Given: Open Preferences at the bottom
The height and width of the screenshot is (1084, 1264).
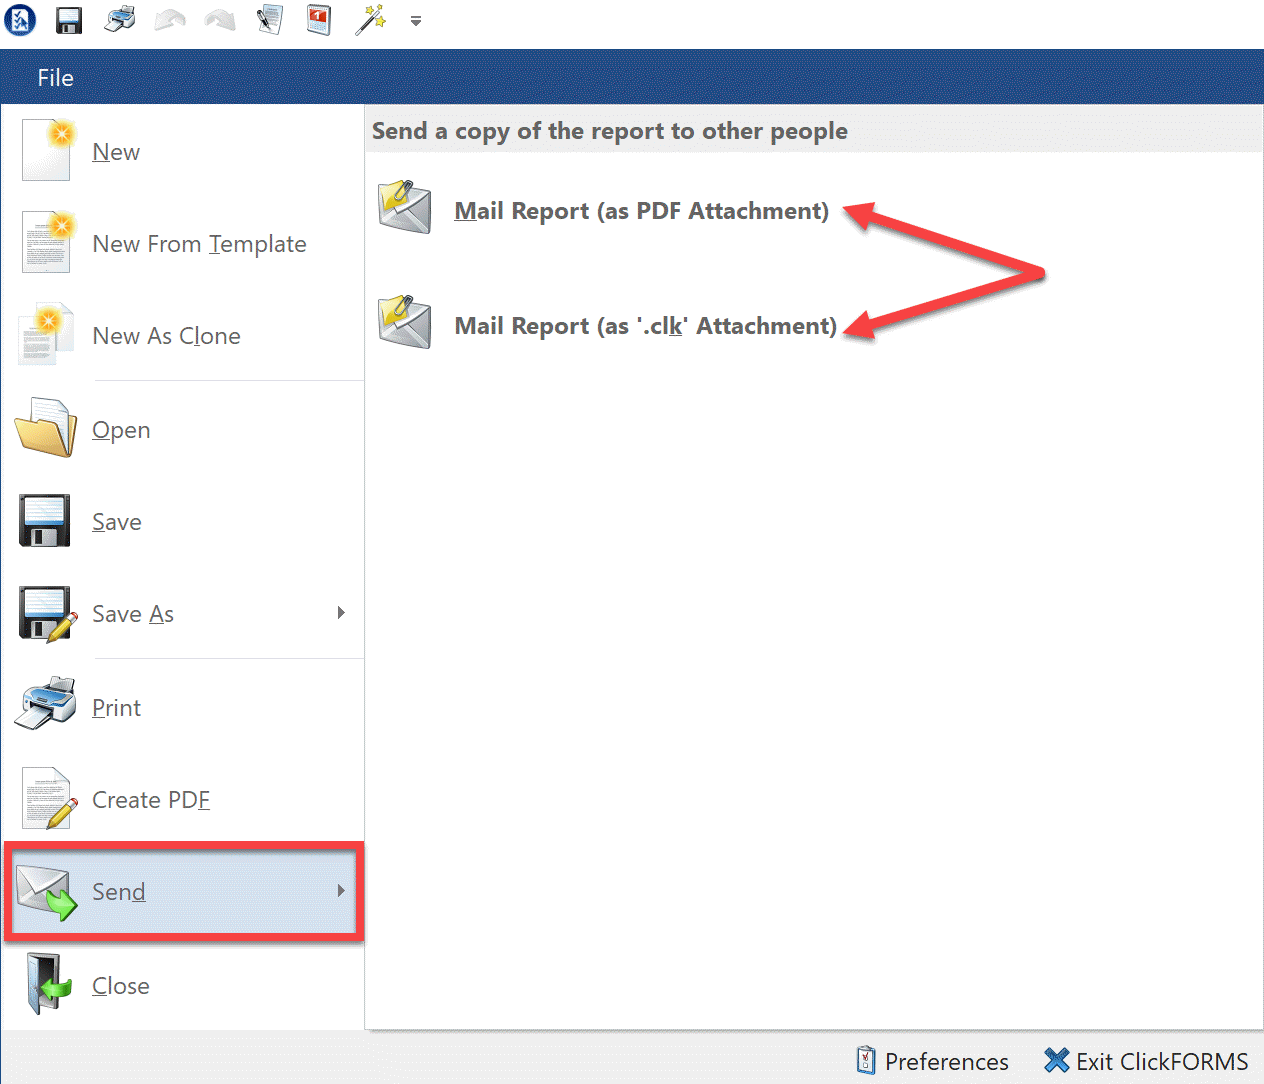Looking at the screenshot, I should [932, 1061].
